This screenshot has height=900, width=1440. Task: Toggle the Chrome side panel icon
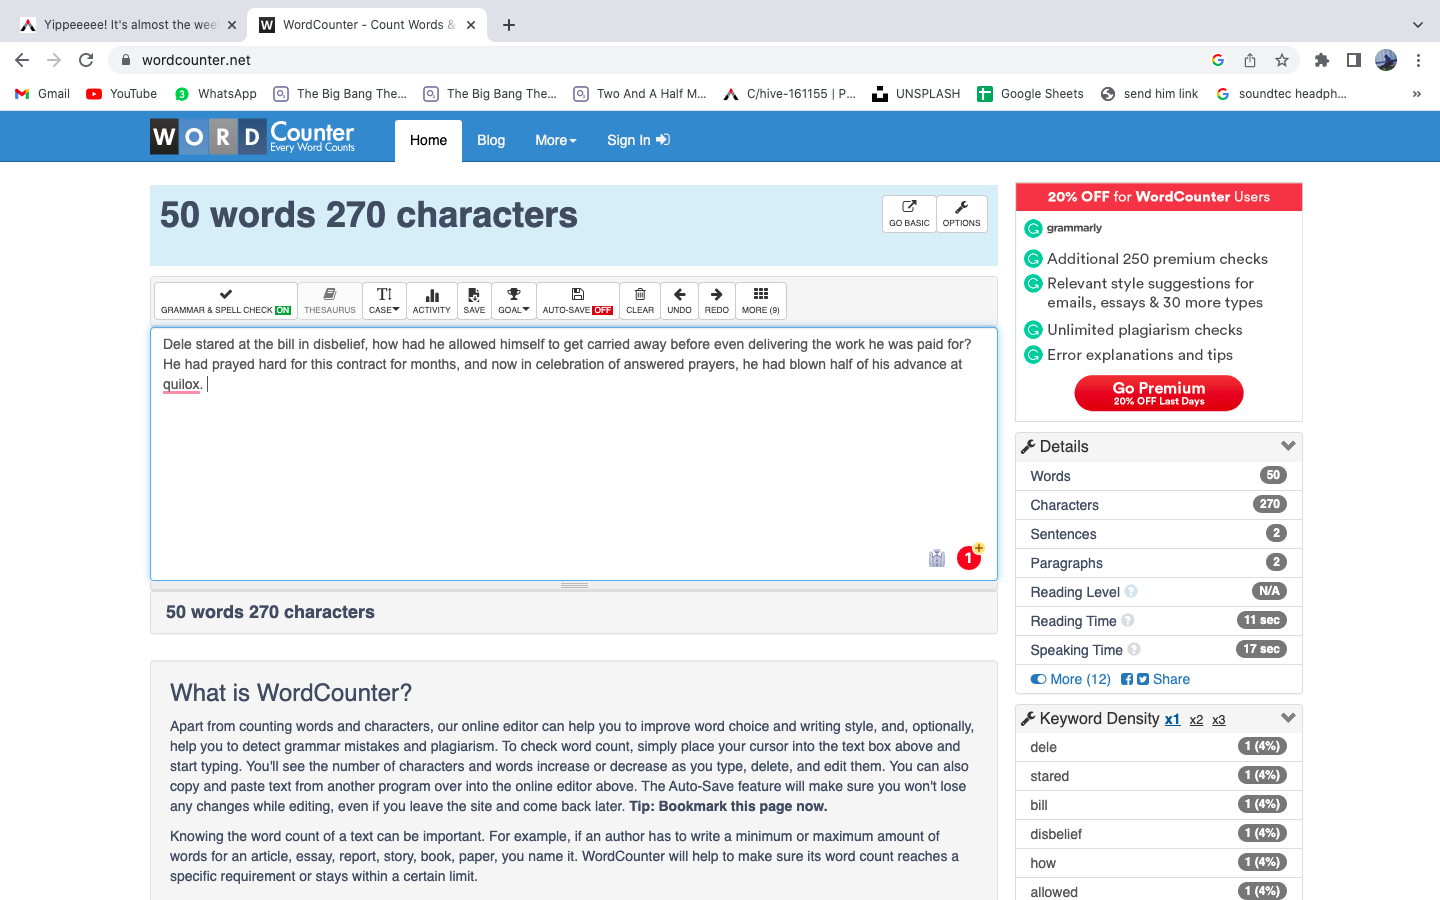click(x=1354, y=60)
